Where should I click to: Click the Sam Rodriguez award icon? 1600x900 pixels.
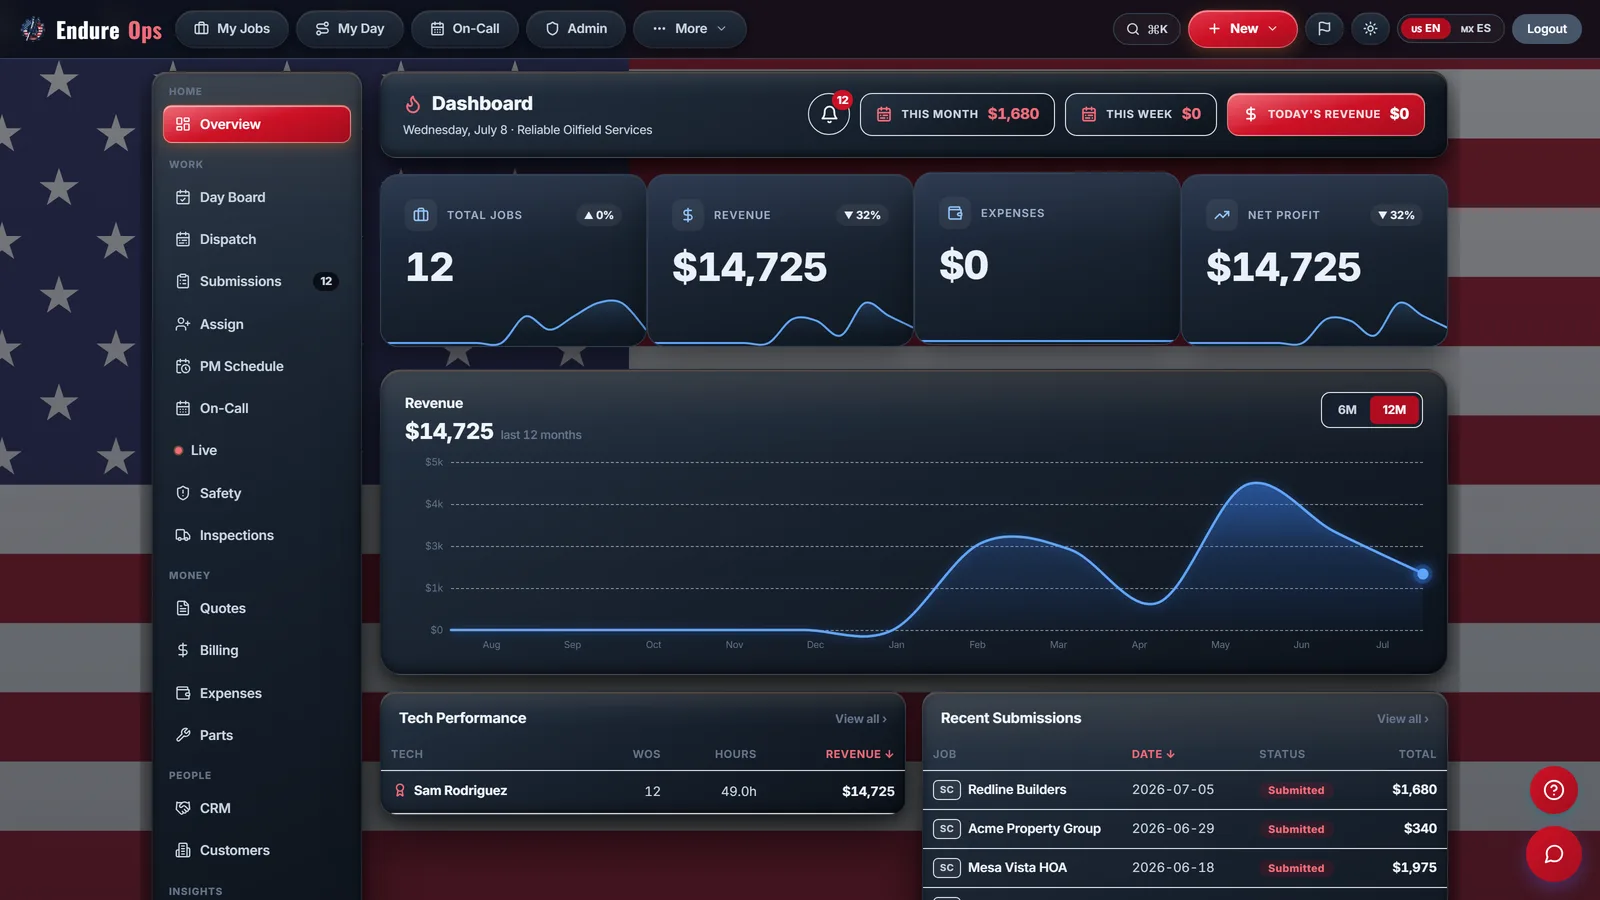(x=400, y=791)
